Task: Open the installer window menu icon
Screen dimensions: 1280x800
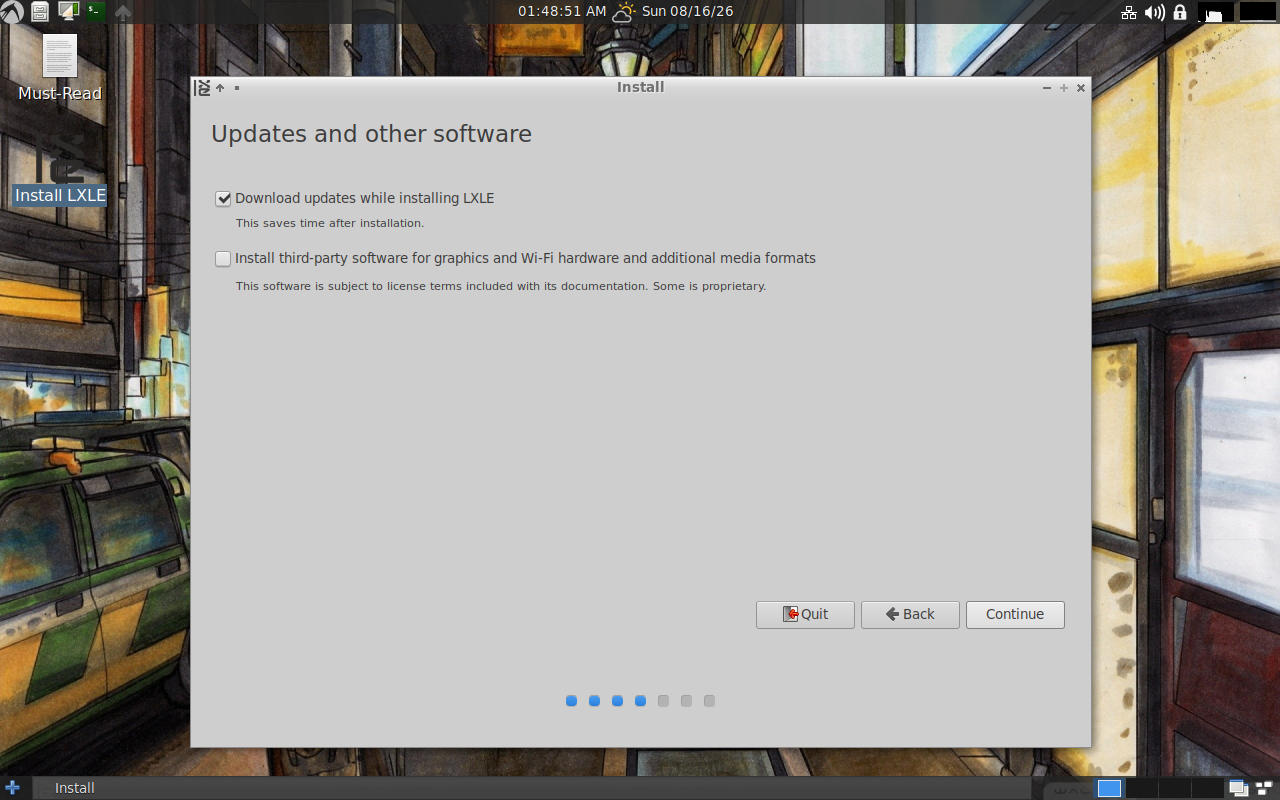Action: [202, 87]
